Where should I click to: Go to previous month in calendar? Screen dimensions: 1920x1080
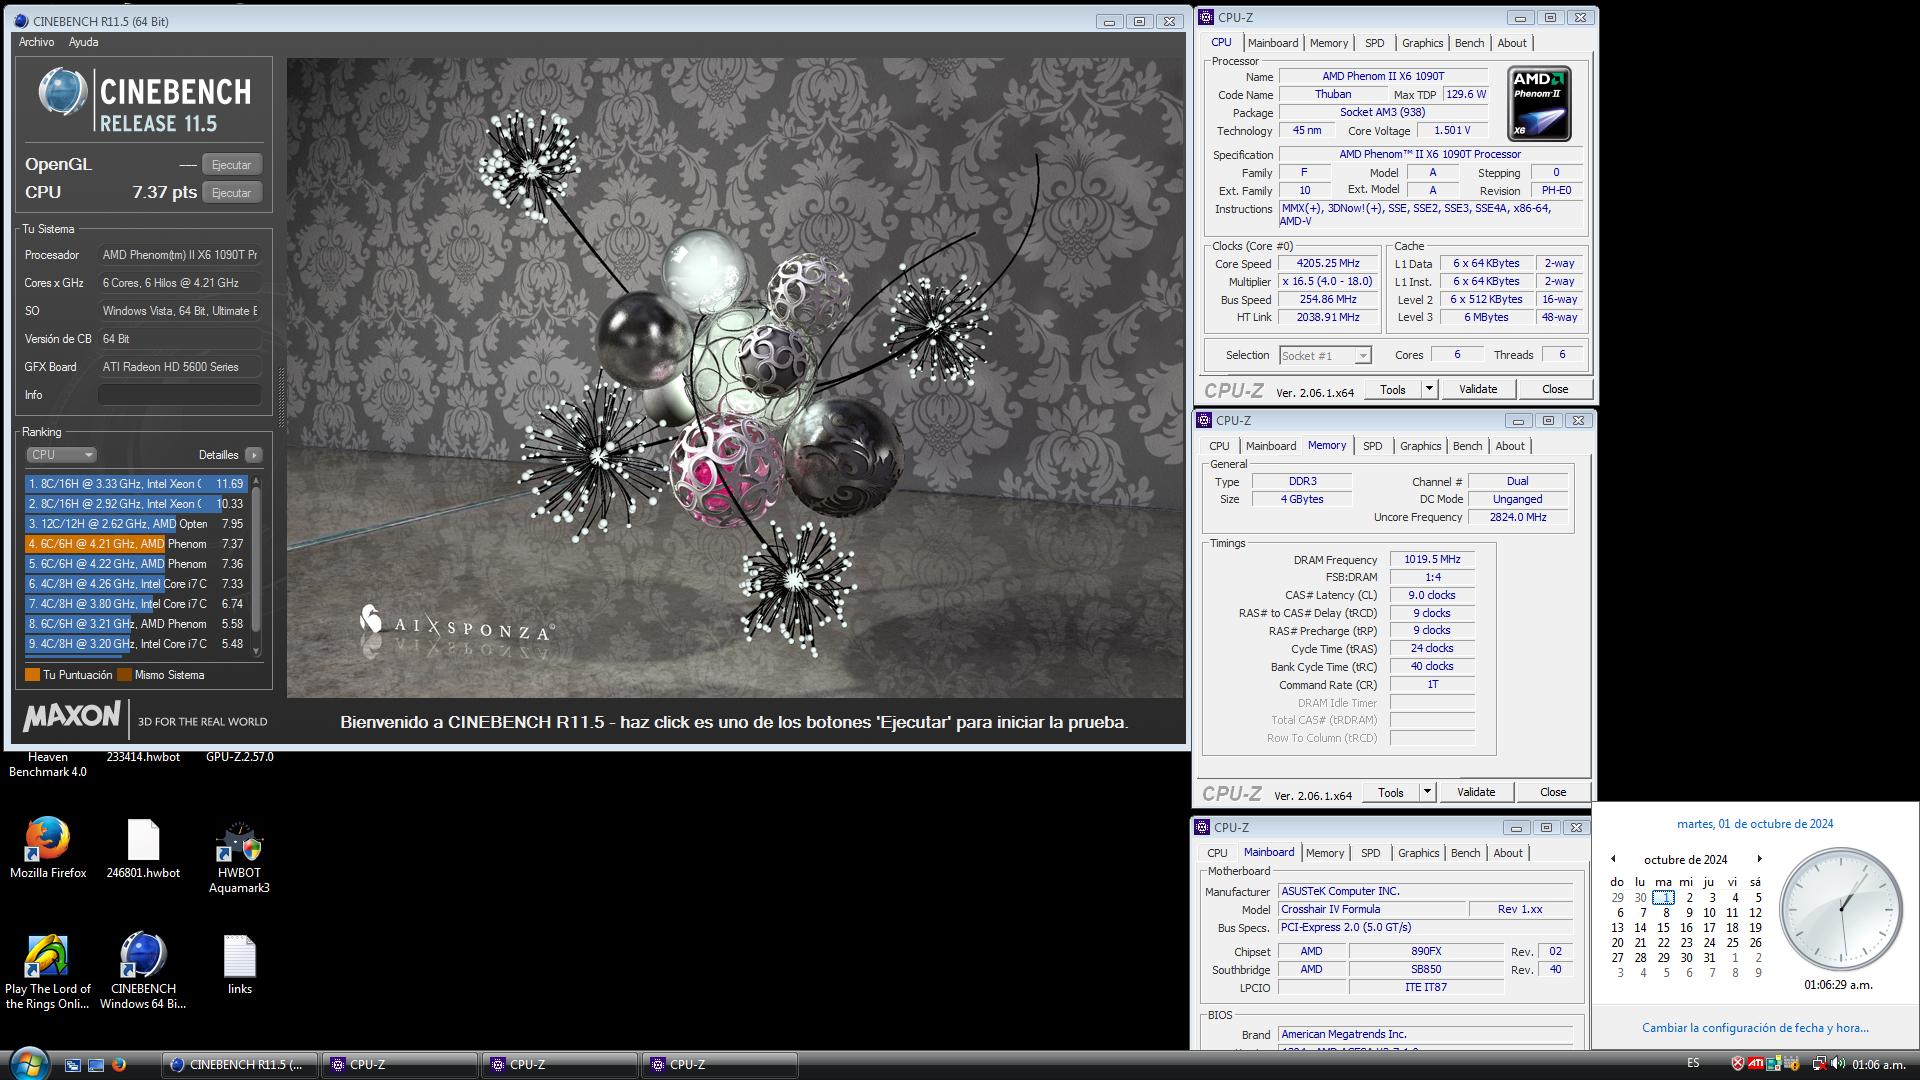1613,859
